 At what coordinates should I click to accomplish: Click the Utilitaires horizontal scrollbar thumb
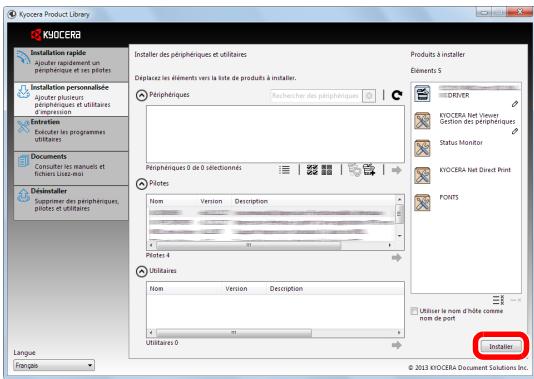[234, 333]
